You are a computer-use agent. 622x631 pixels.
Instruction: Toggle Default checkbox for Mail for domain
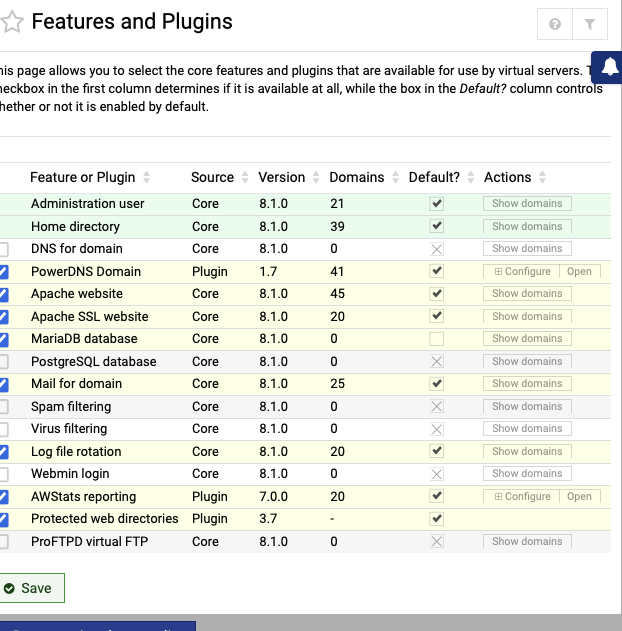[x=437, y=384]
